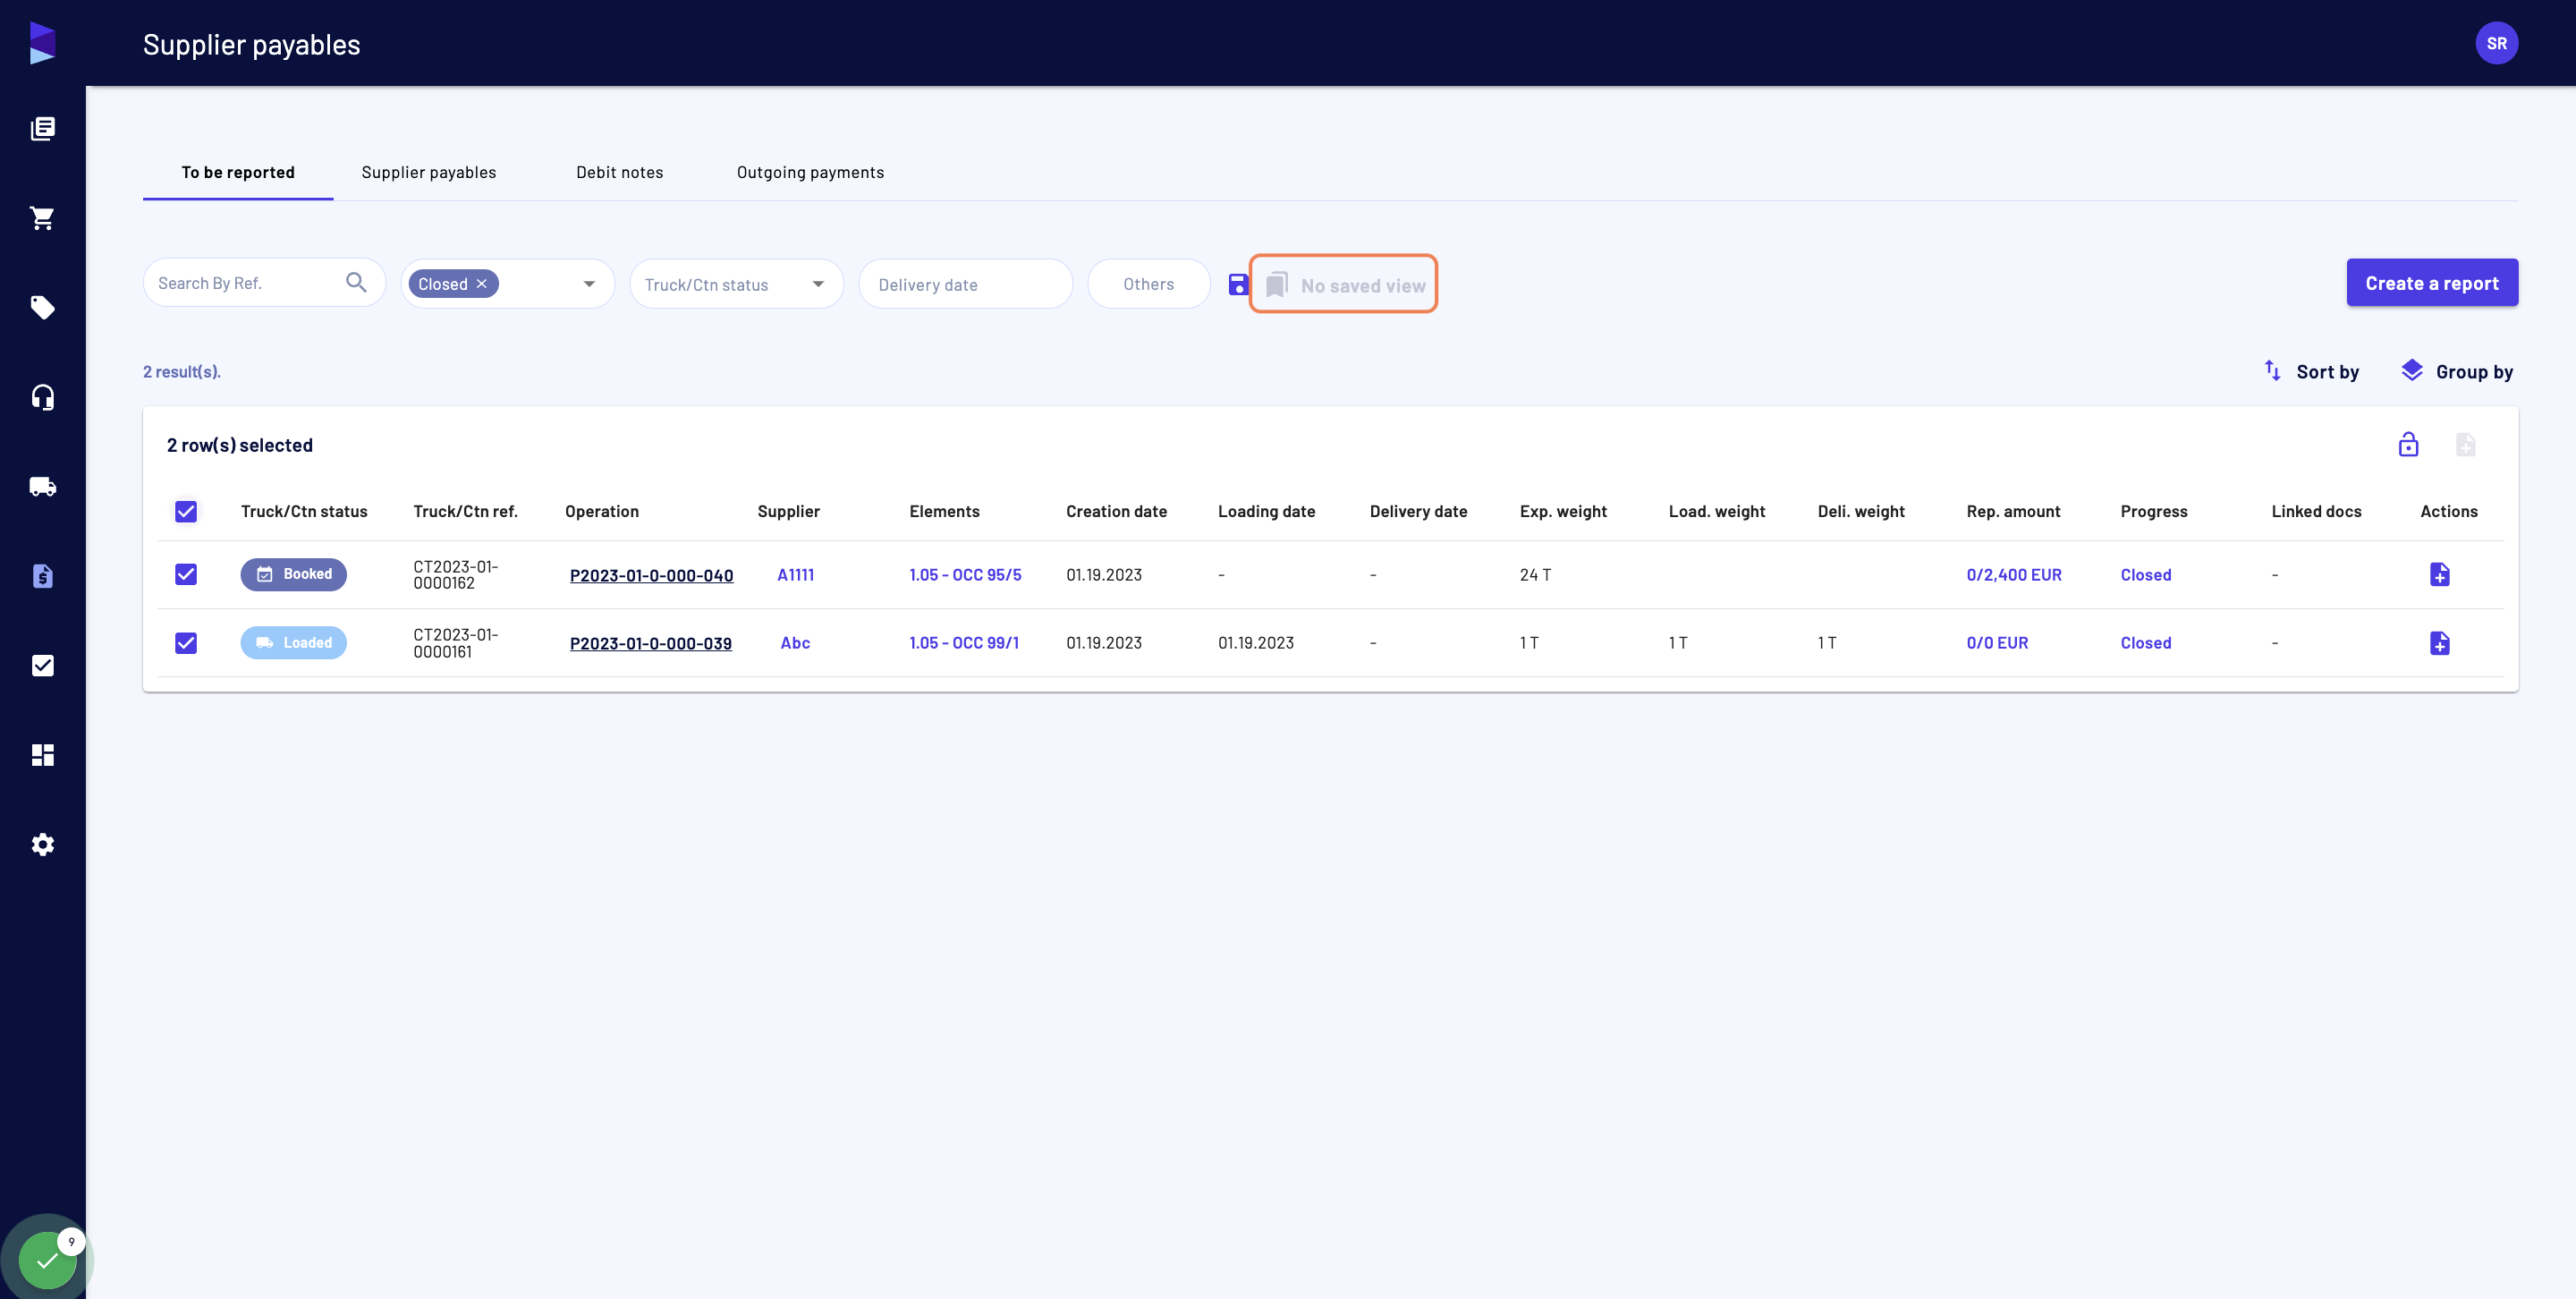Click the app logo in the sidebar

[x=42, y=43]
